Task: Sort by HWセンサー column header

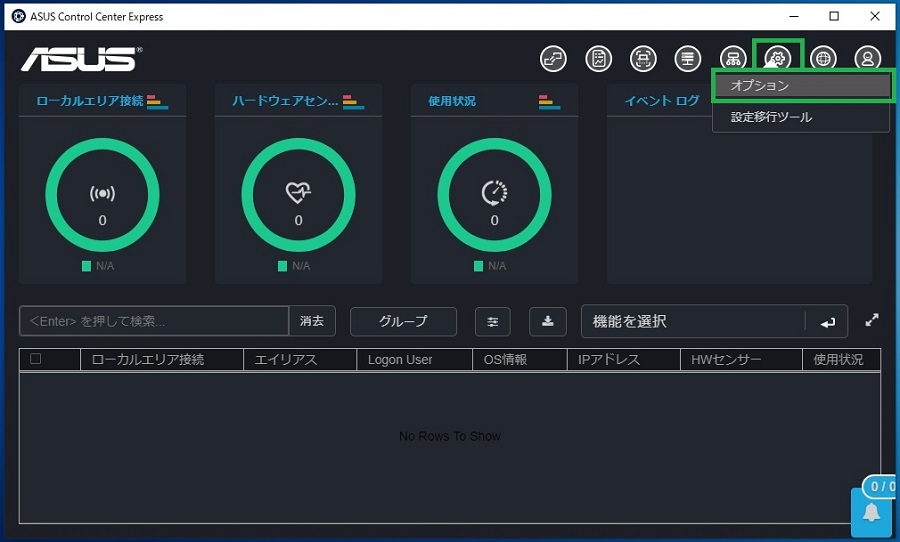Action: [741, 359]
